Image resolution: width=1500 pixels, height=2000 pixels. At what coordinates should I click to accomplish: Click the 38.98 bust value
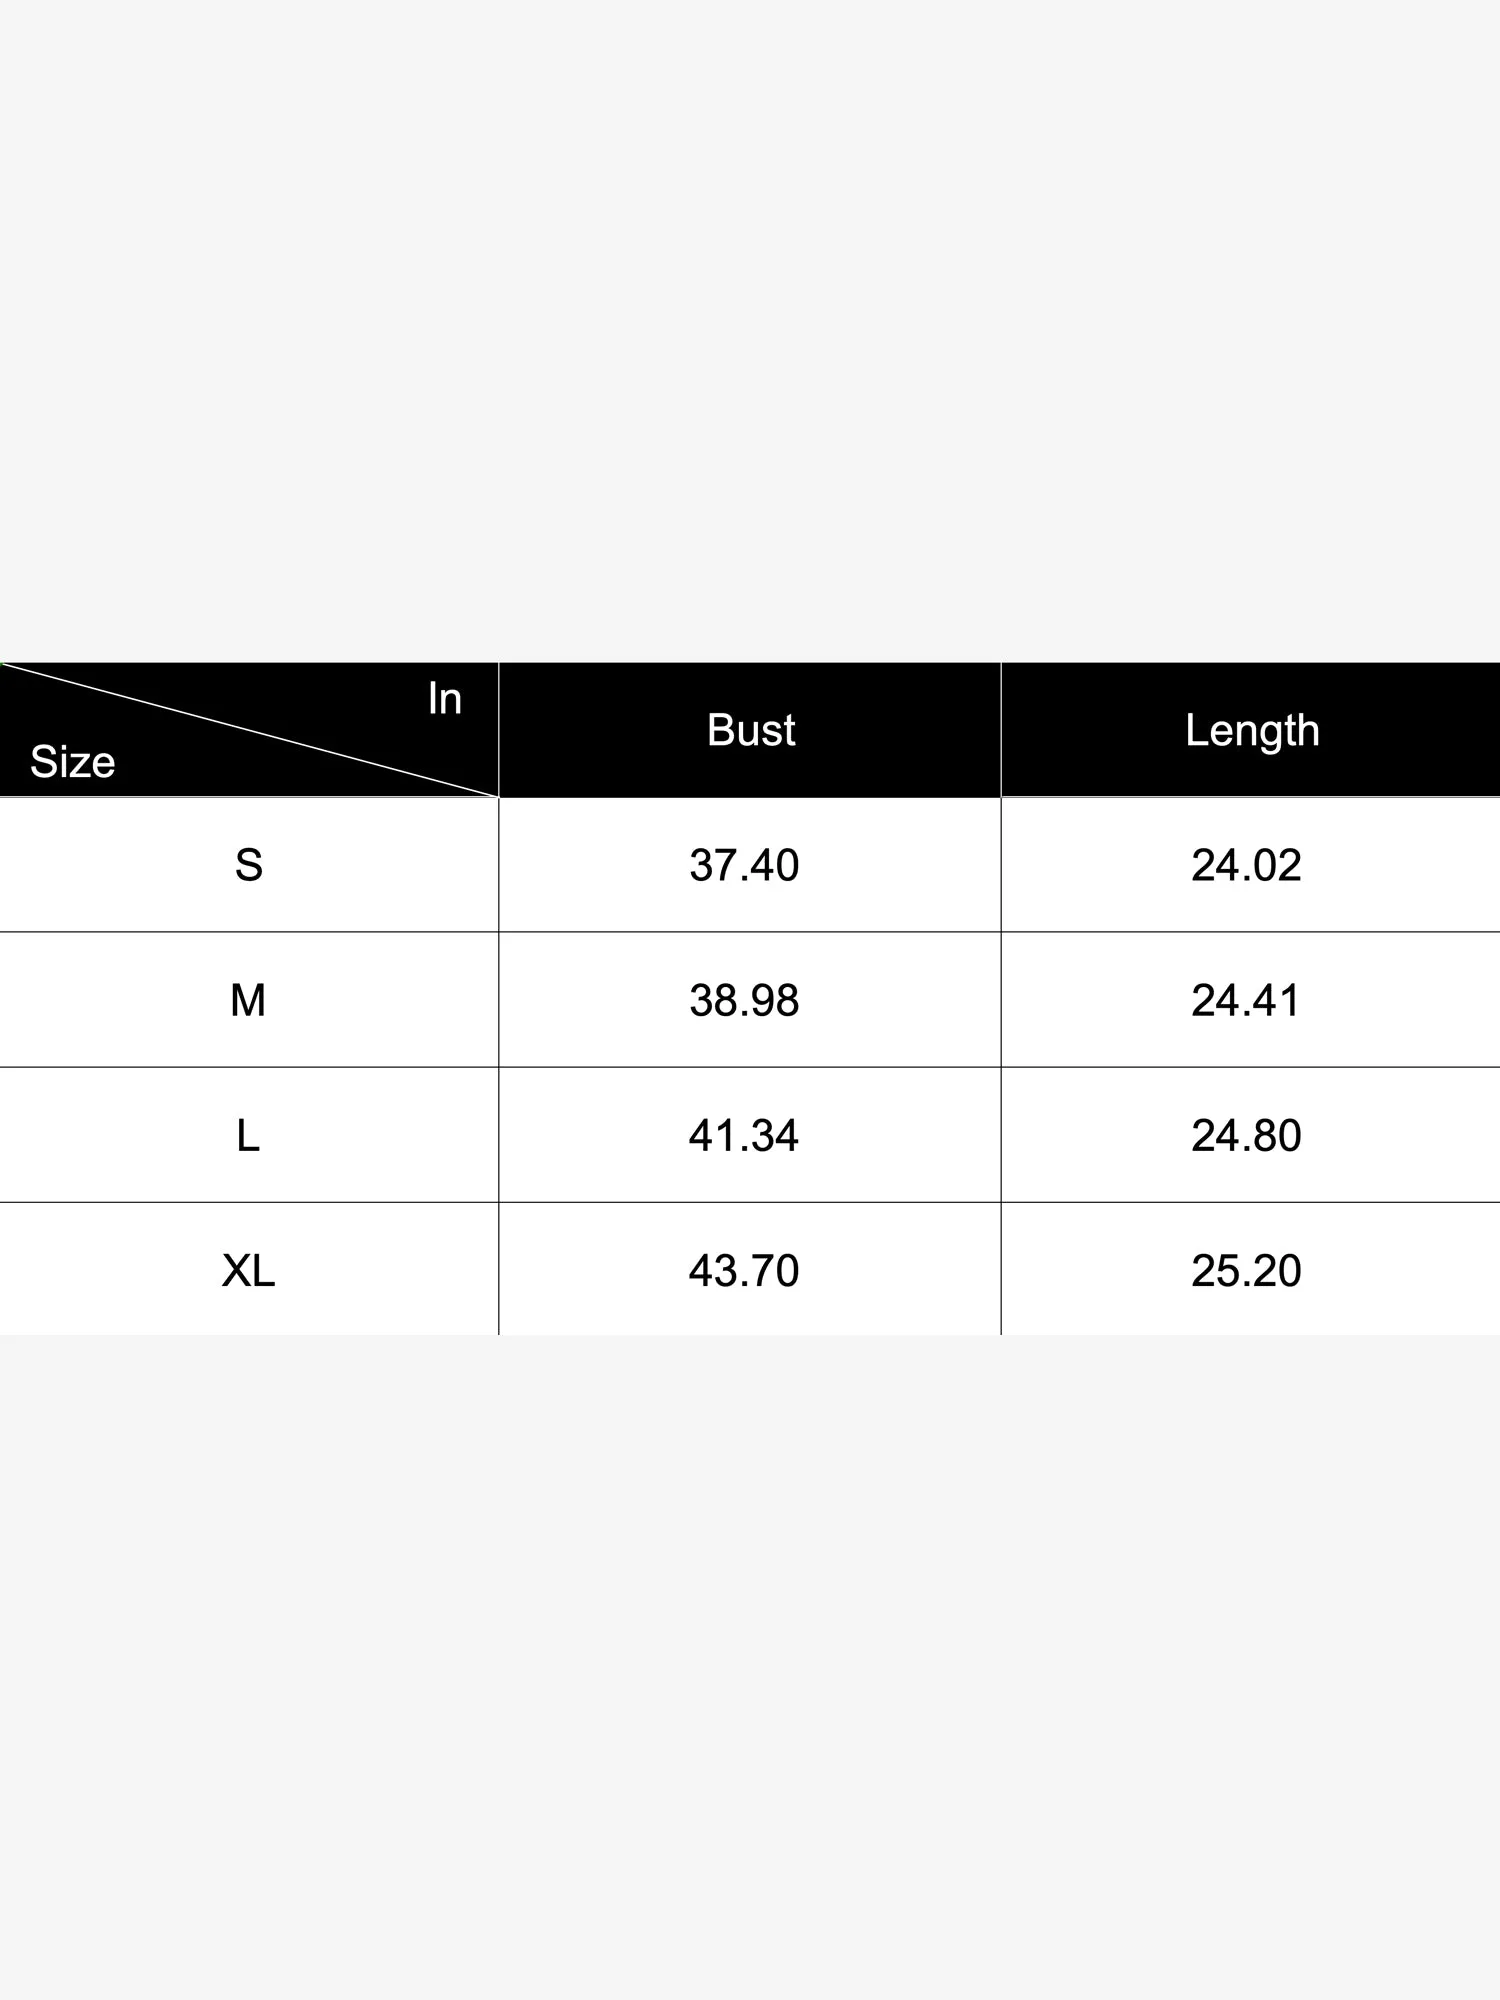coord(744,1000)
